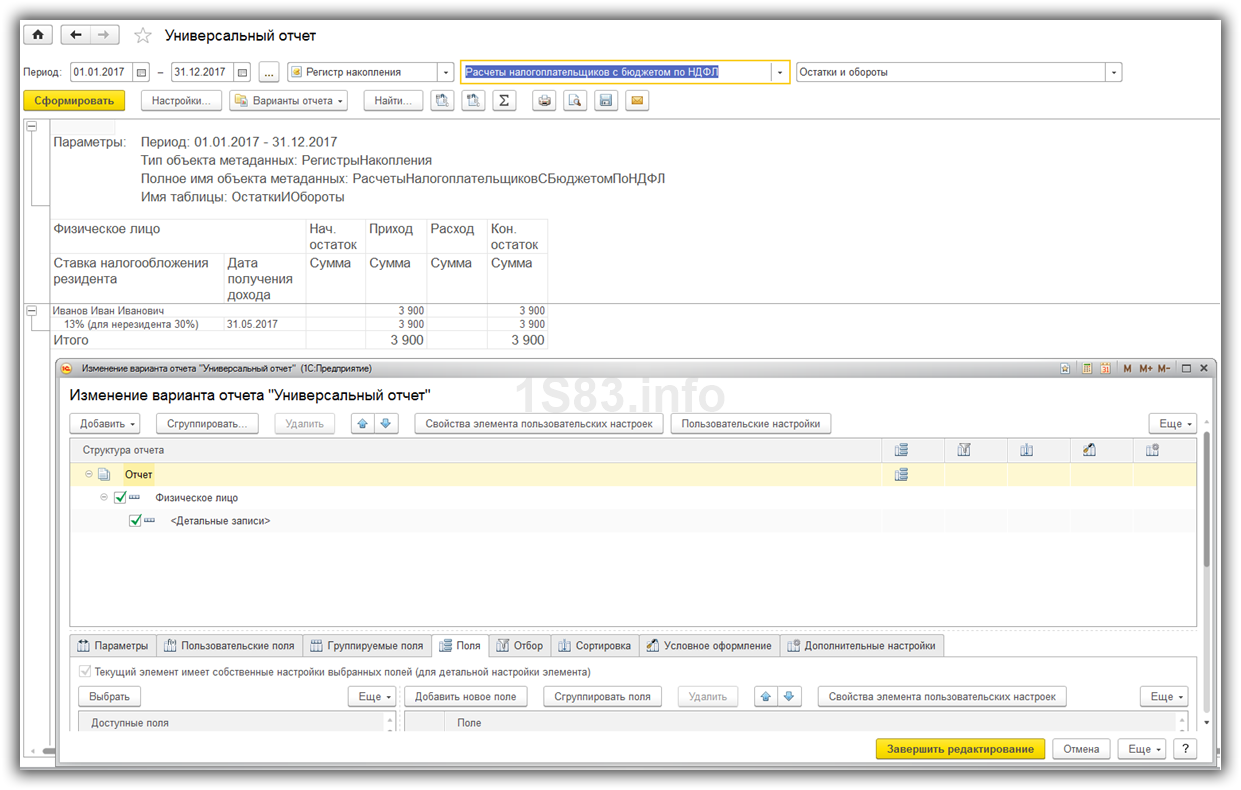
Task: Open the Варианты отчета dropdown menu
Action: (289, 101)
